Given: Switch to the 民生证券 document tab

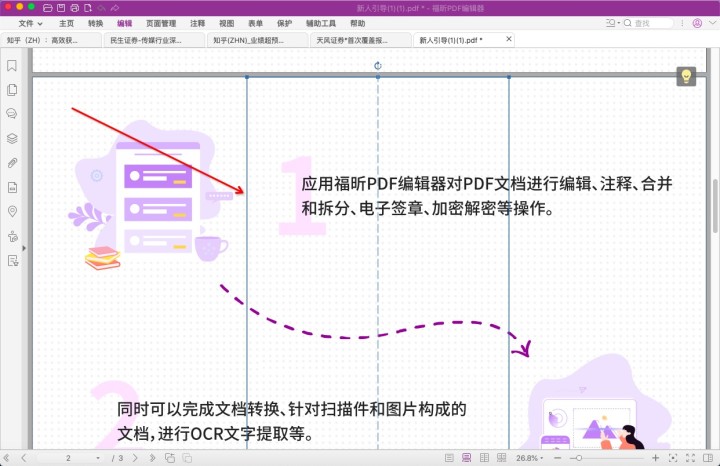Looking at the screenshot, I should click(x=154, y=40).
